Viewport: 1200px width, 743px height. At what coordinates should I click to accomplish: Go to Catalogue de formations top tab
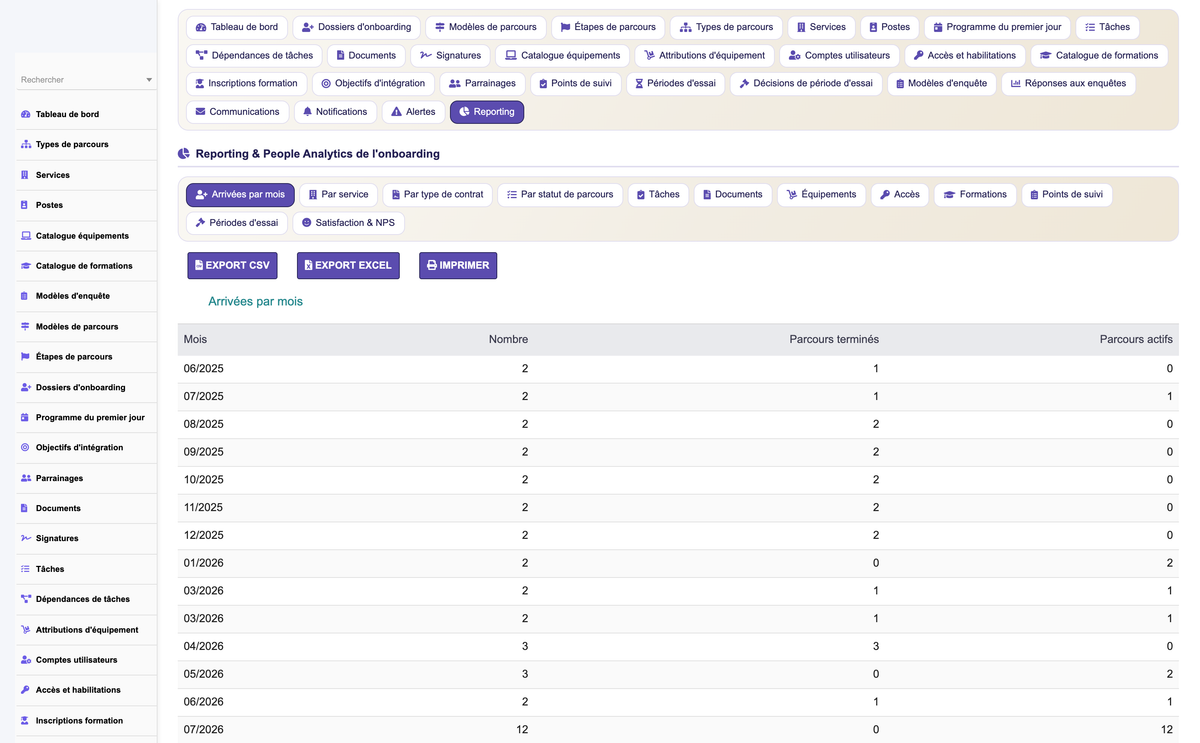1099,56
